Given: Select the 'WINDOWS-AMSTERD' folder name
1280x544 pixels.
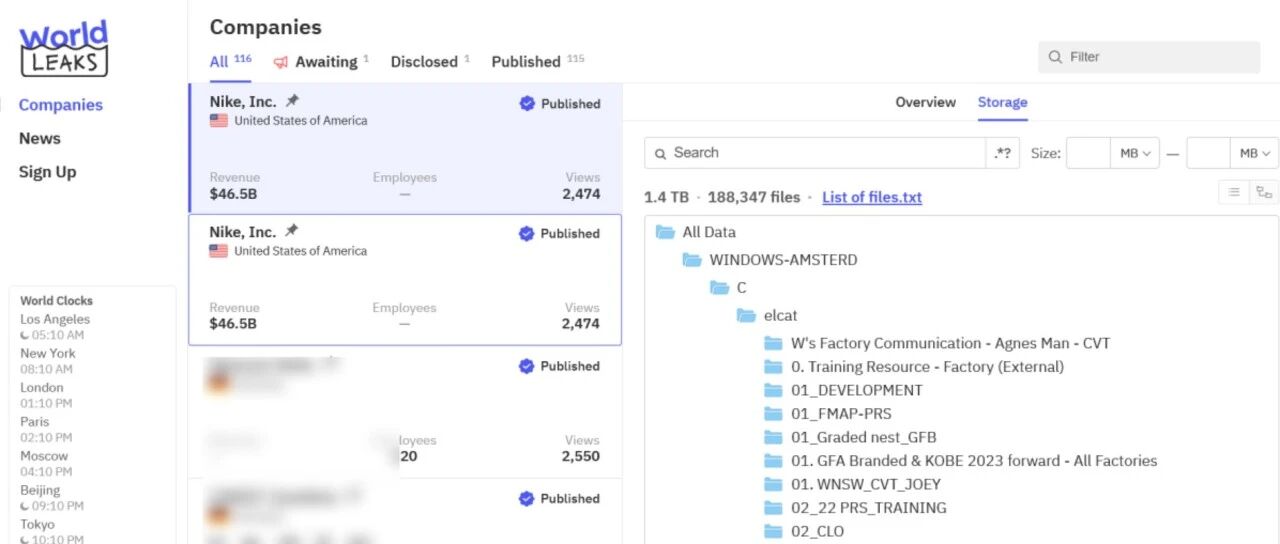Looking at the screenshot, I should [783, 260].
